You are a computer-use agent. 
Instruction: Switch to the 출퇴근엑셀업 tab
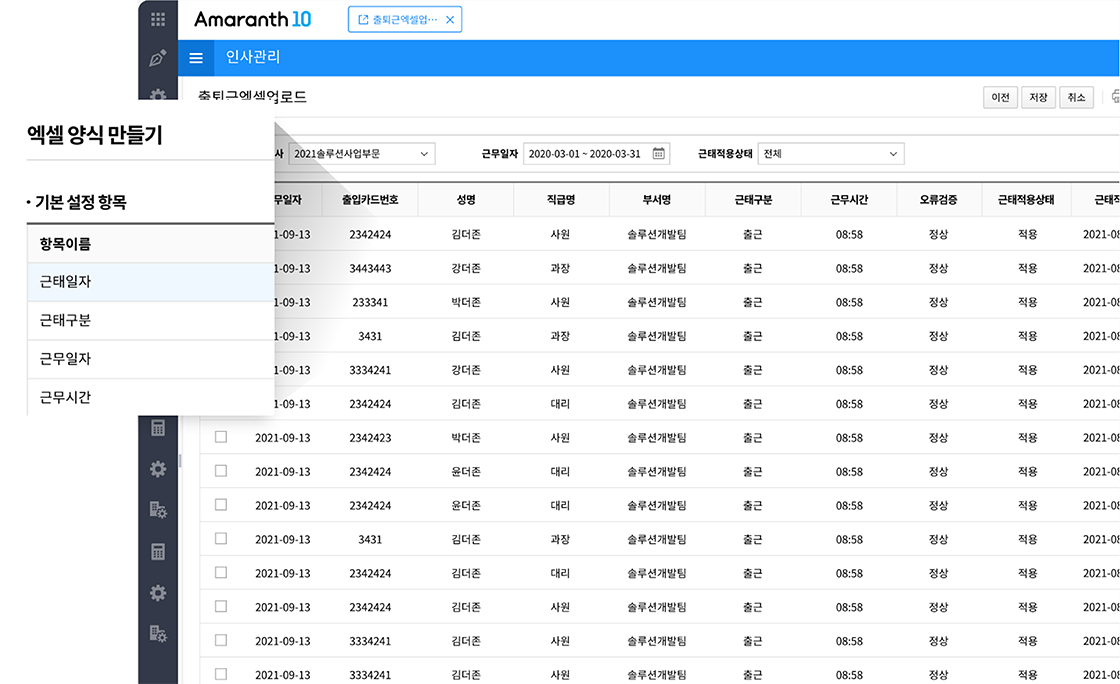coord(405,20)
